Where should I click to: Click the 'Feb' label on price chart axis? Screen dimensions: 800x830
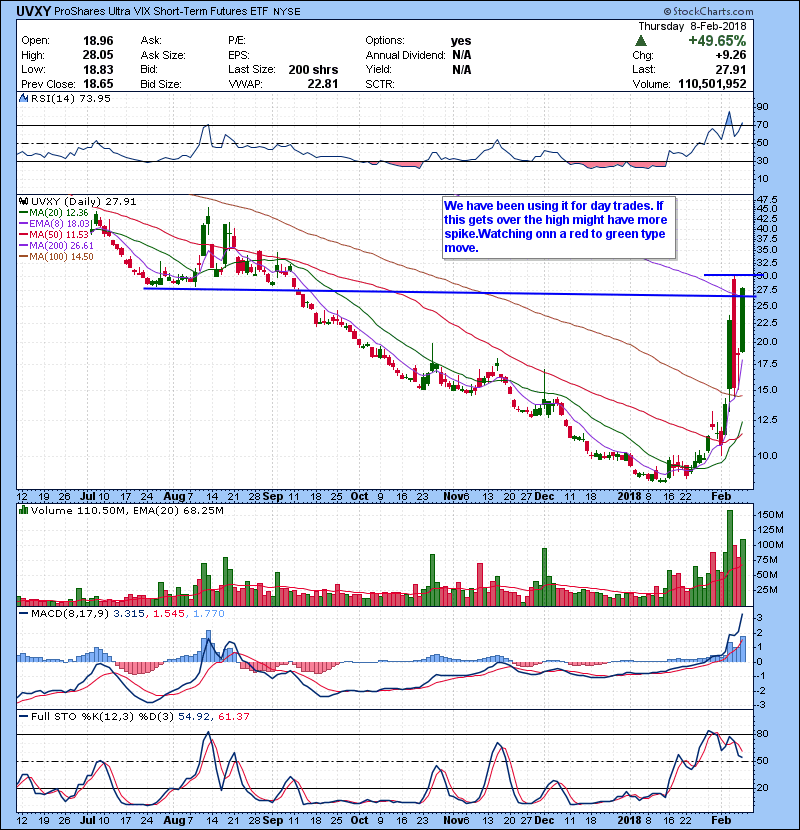[721, 497]
